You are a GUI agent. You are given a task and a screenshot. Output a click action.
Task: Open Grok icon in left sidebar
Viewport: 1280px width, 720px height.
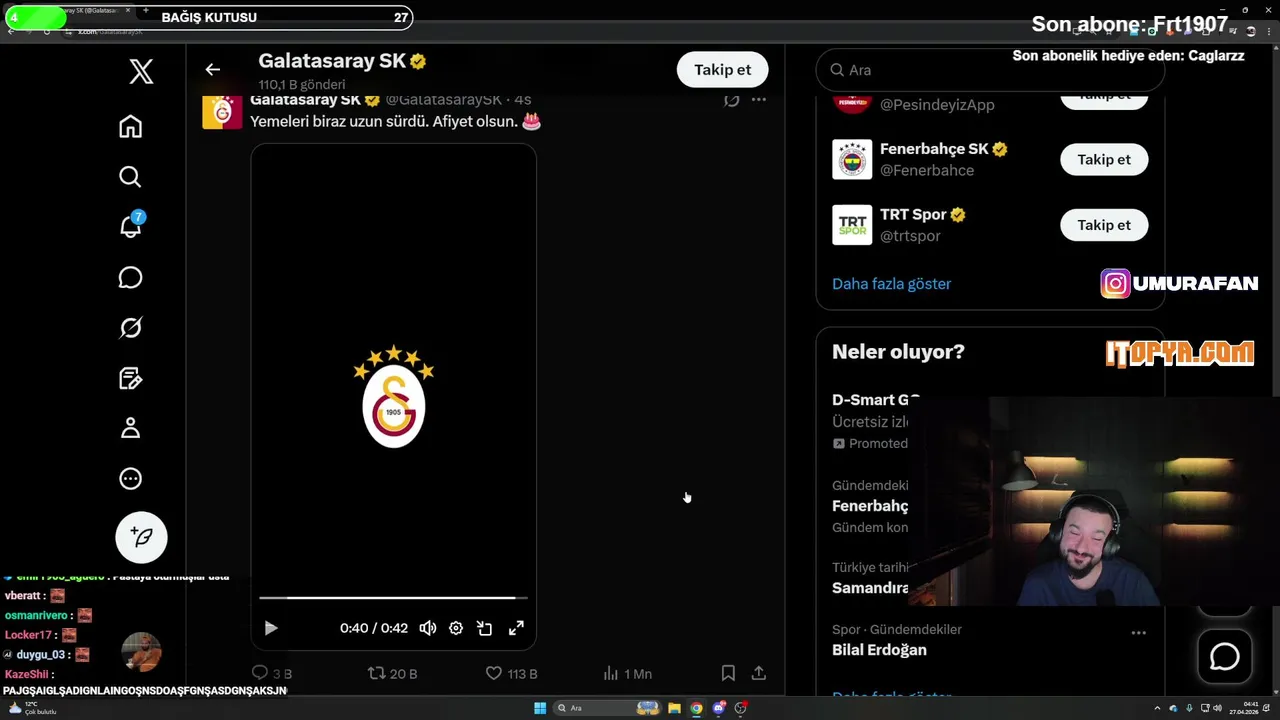130,328
